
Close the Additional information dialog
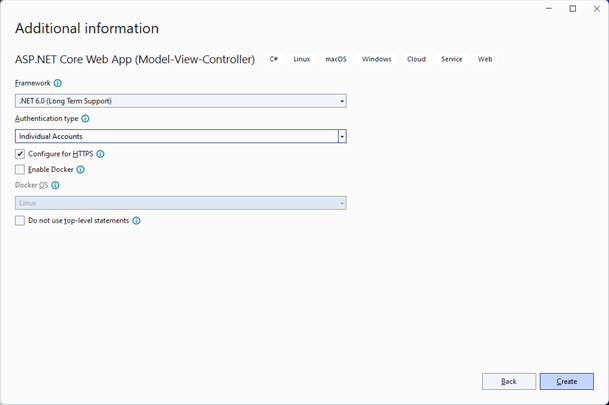coord(597,9)
